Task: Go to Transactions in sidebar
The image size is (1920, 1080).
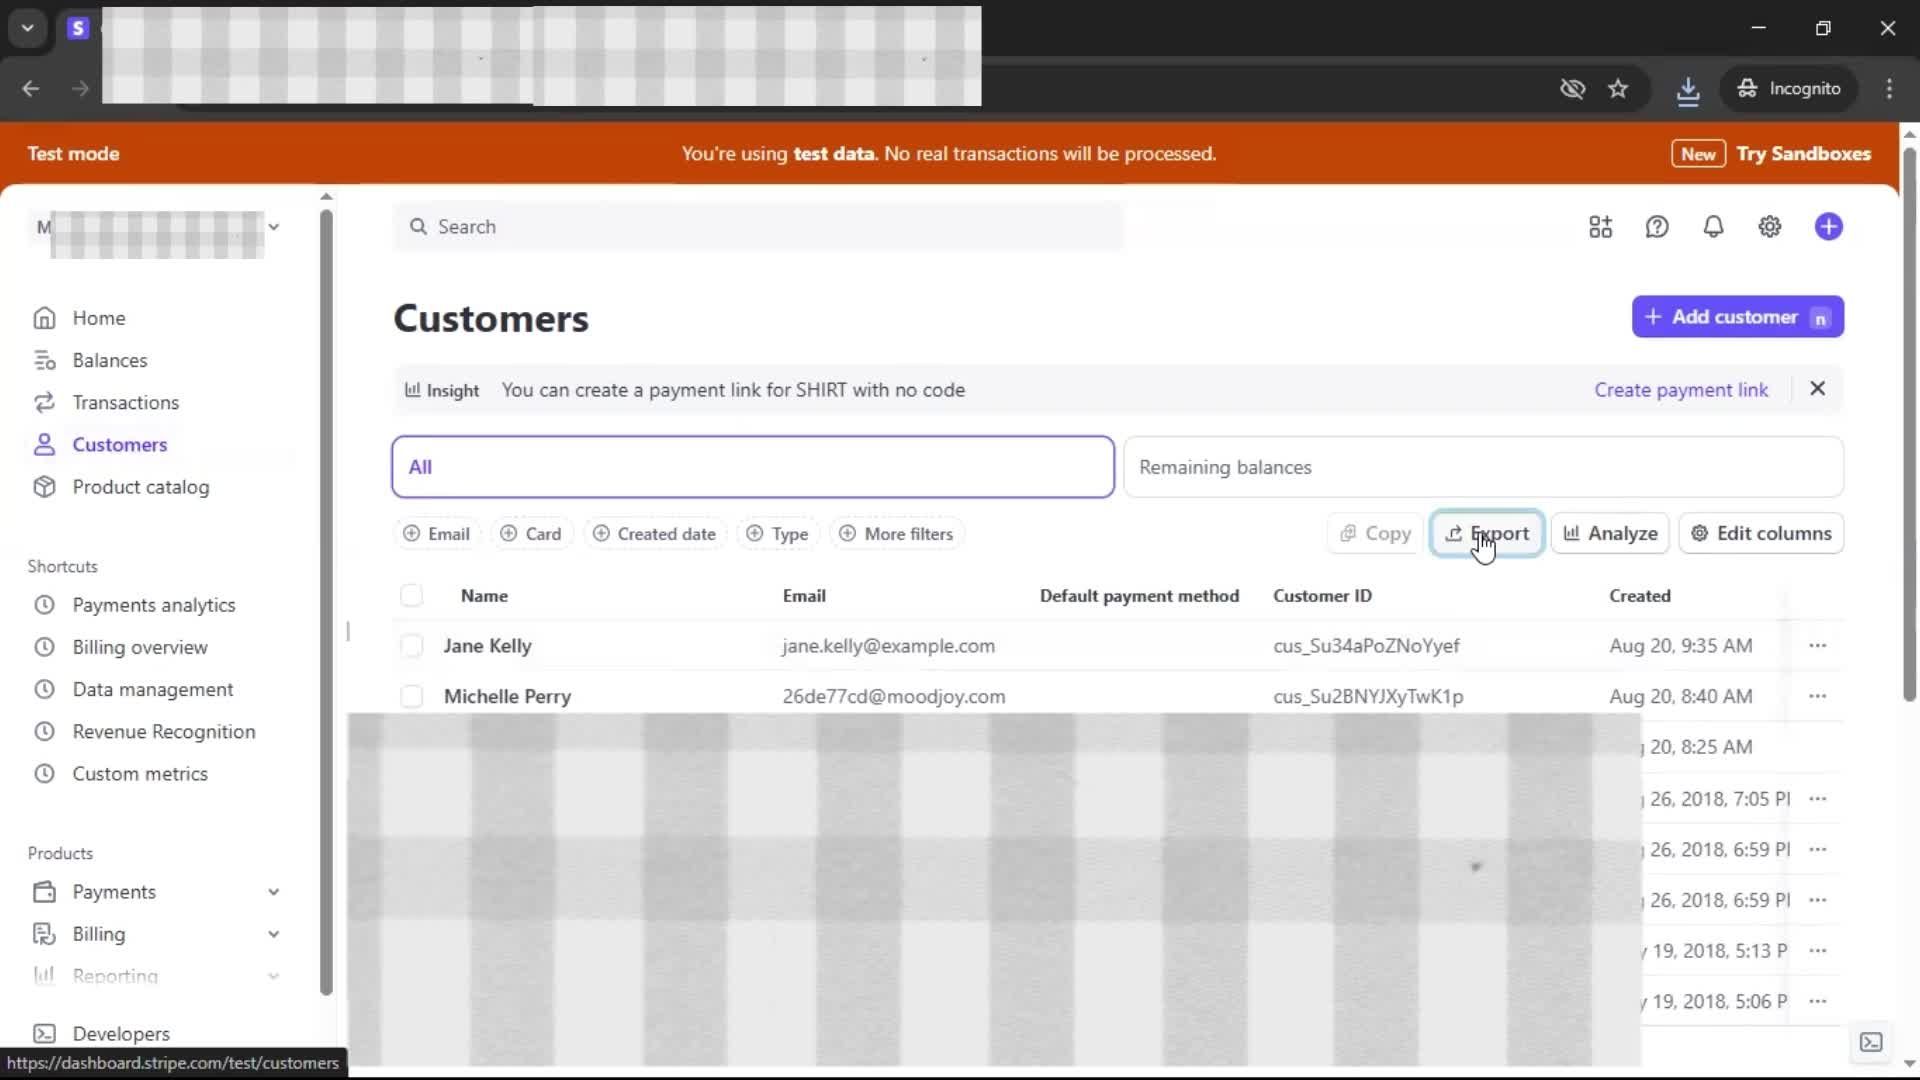Action: click(x=125, y=403)
